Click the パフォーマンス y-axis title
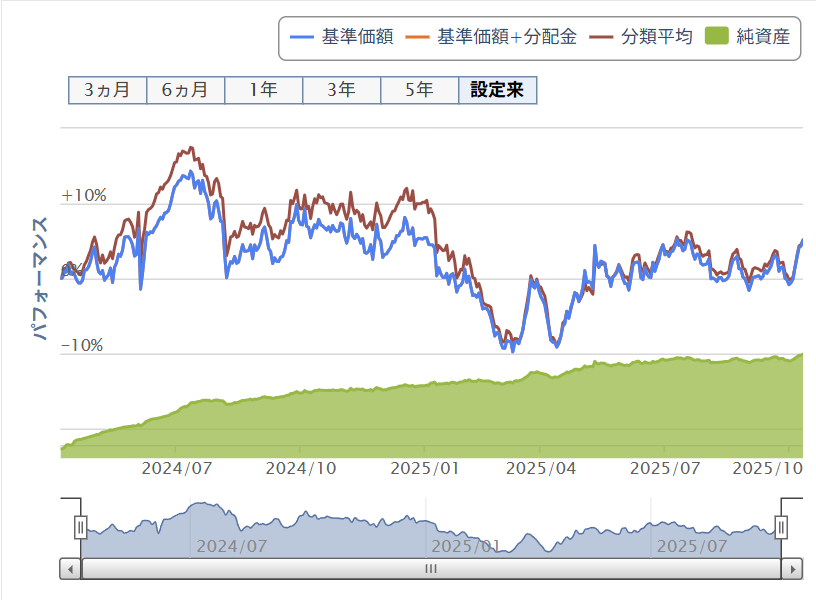This screenshot has height=600, width=816. click(x=41, y=280)
